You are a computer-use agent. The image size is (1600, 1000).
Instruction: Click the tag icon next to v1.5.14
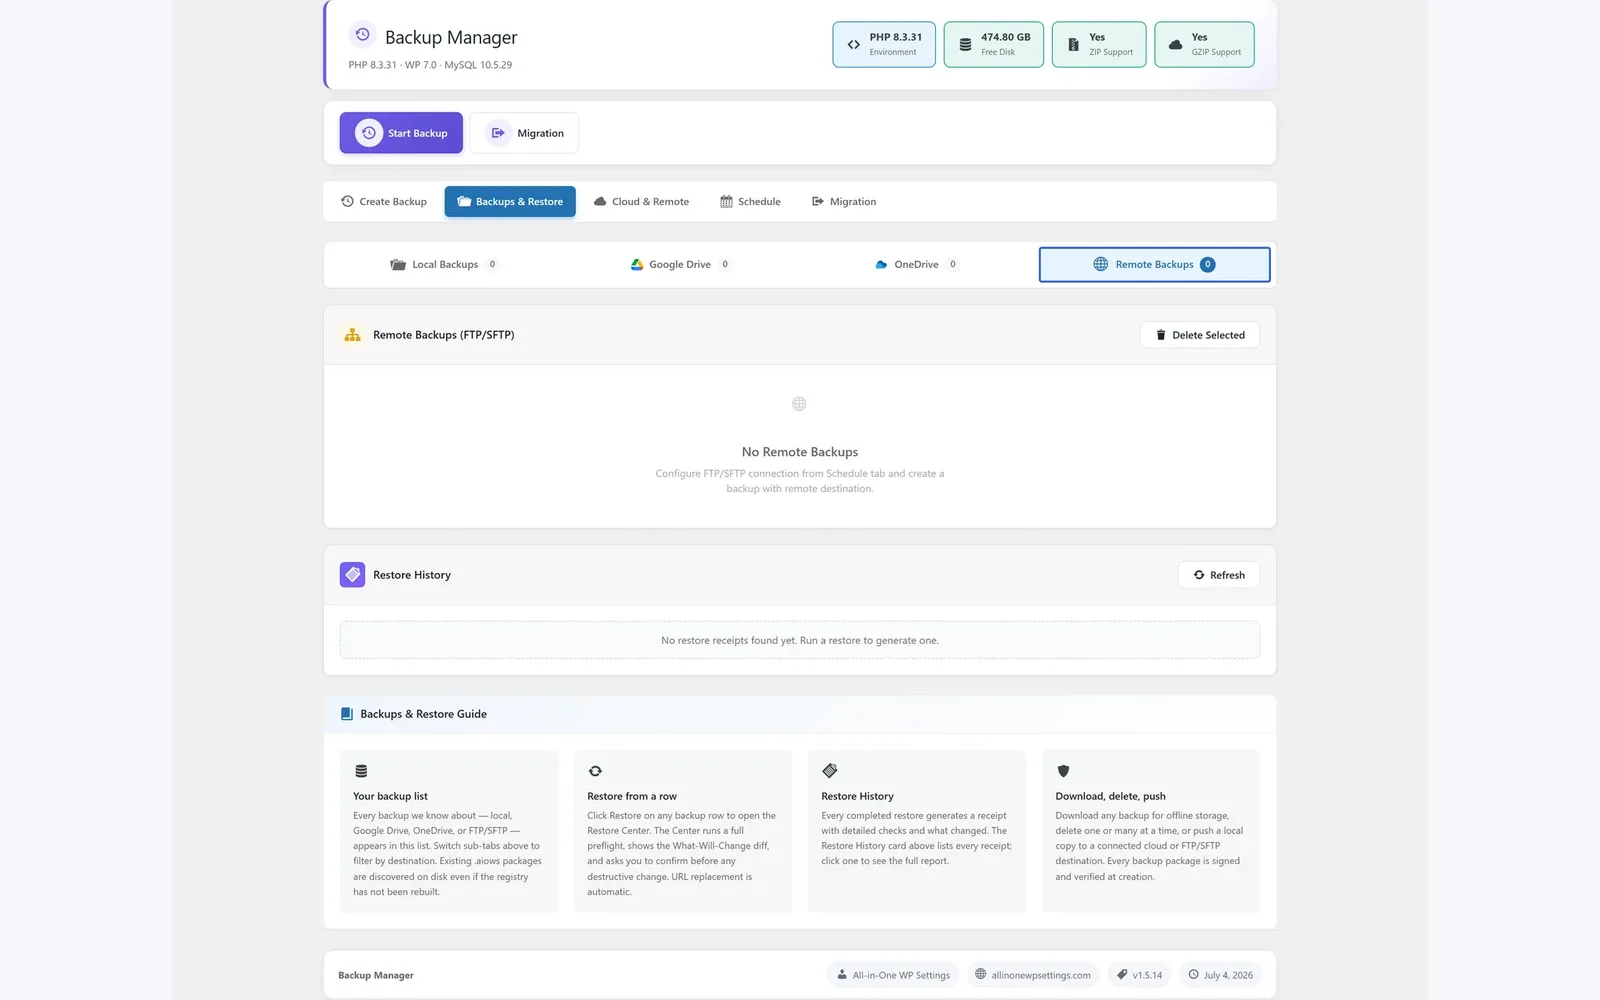tap(1123, 975)
